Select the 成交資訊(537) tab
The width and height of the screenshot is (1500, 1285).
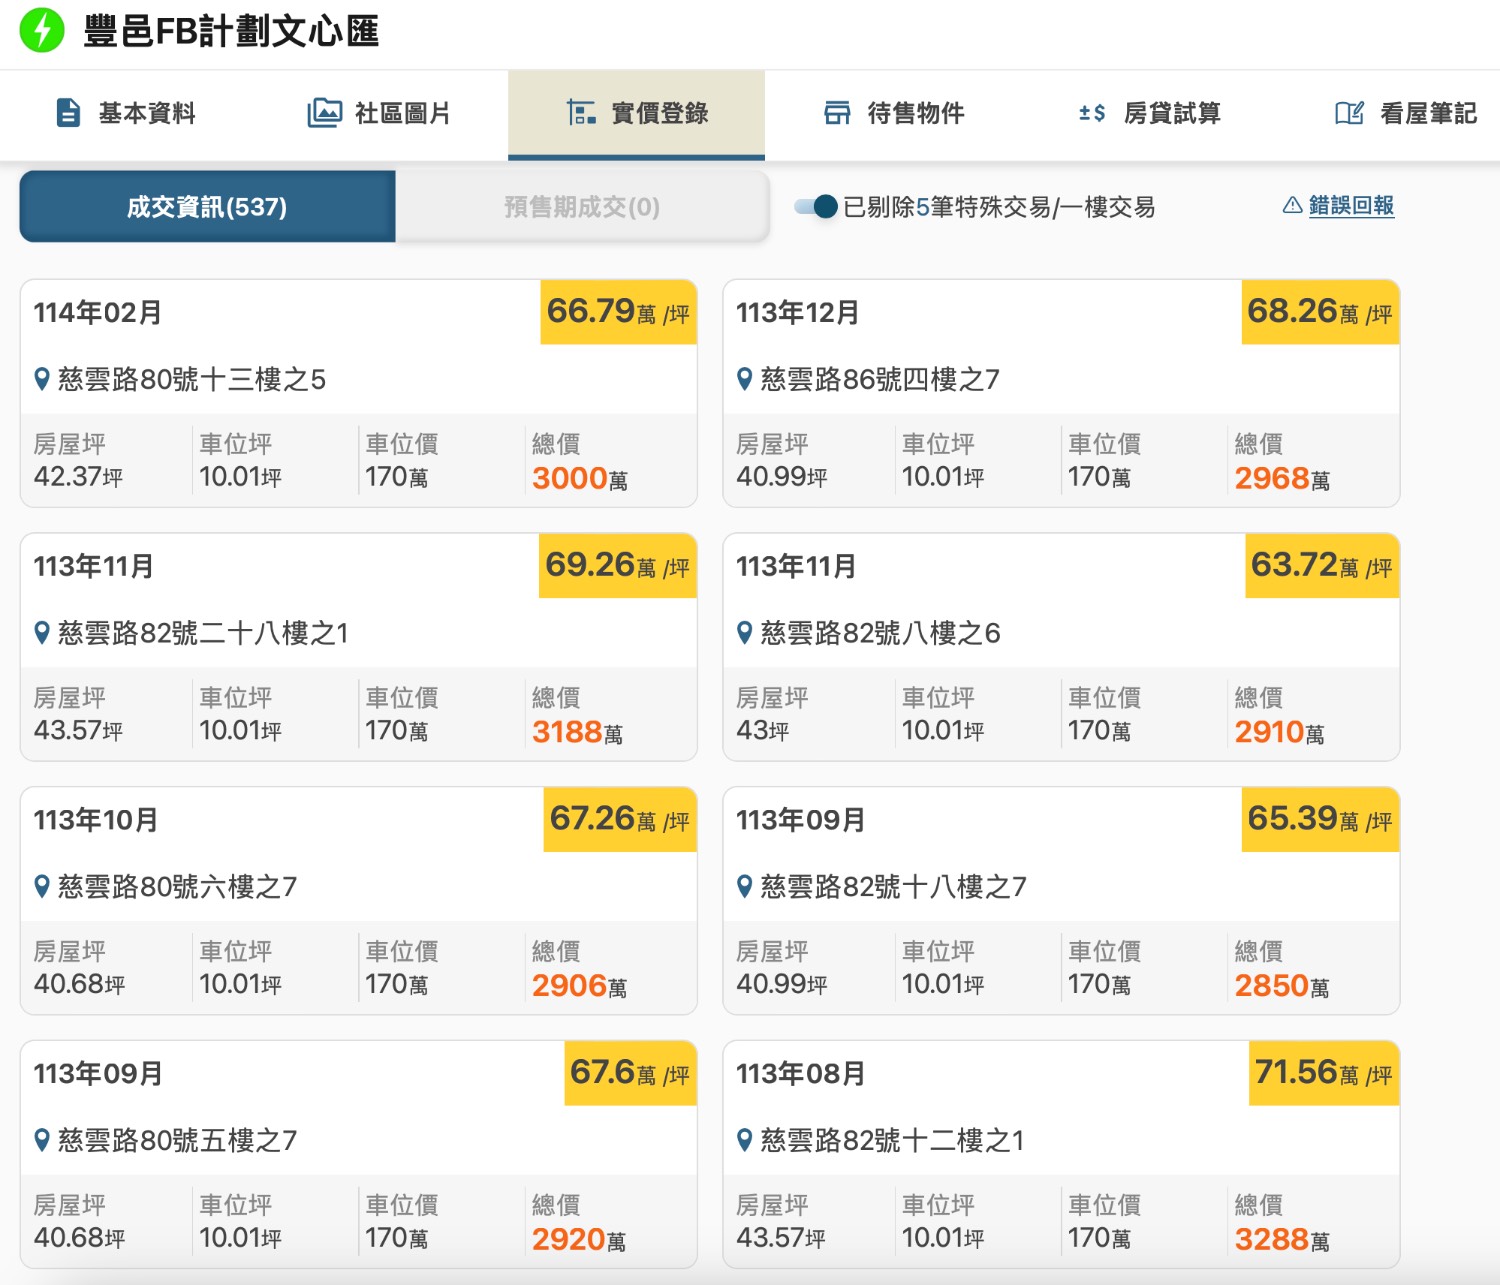(205, 207)
